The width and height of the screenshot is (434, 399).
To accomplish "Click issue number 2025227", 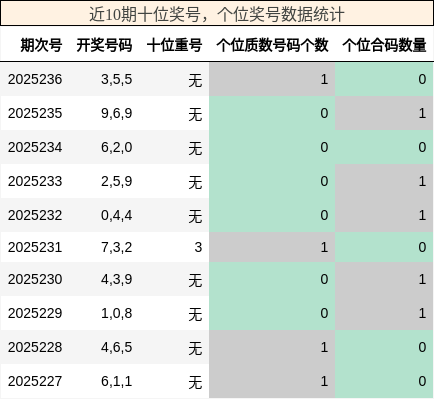I will click(35, 381).
